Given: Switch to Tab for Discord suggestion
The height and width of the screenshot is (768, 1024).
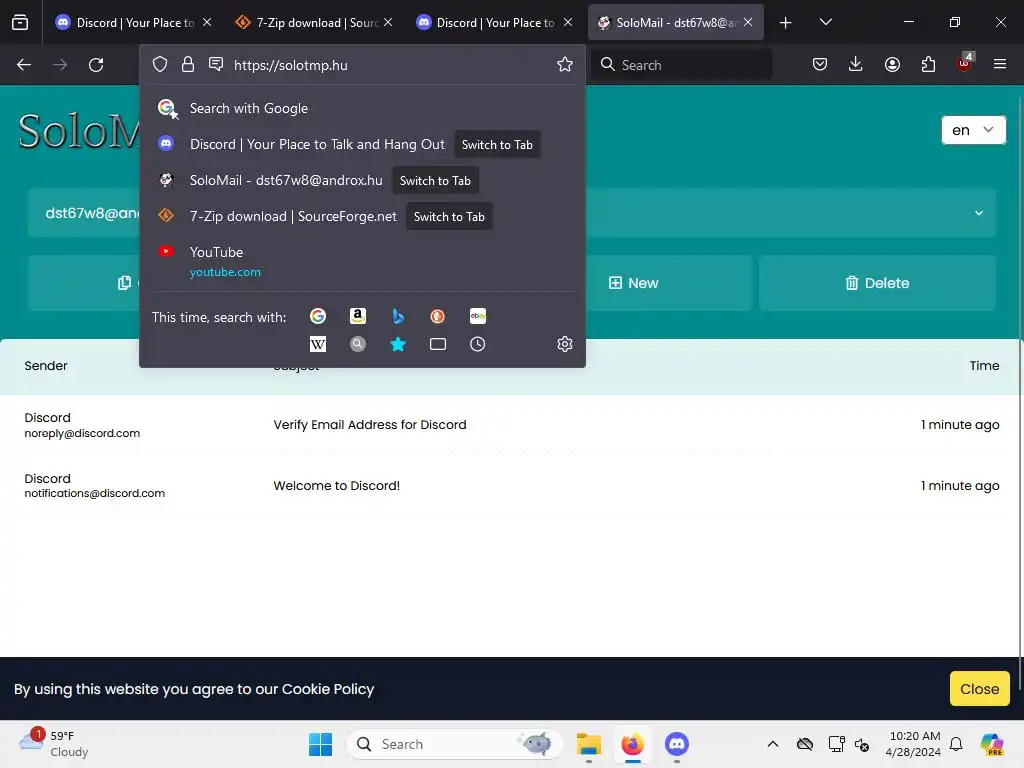Looking at the screenshot, I should (x=497, y=144).
